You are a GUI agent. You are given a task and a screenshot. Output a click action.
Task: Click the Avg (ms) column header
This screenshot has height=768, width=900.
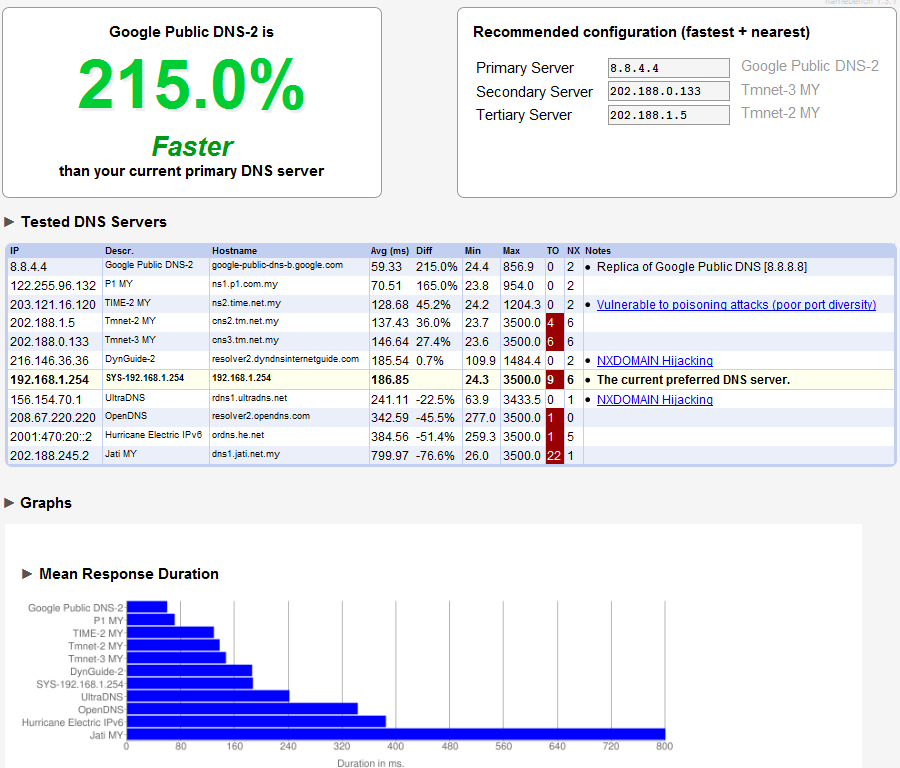click(x=390, y=250)
